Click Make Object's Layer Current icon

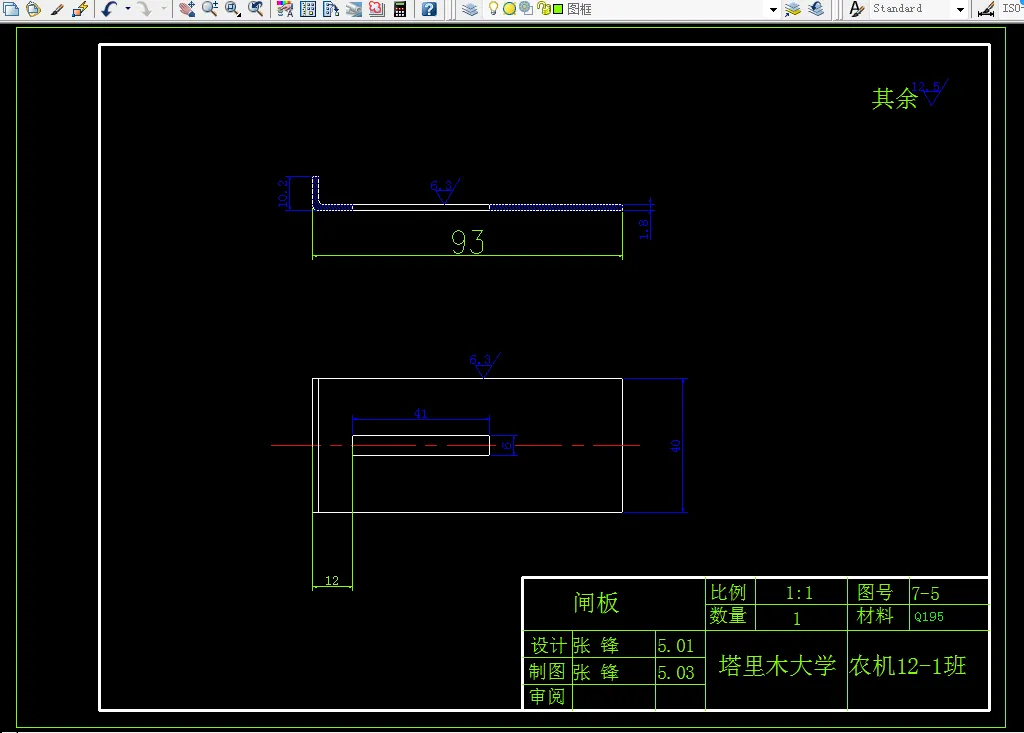[792, 9]
